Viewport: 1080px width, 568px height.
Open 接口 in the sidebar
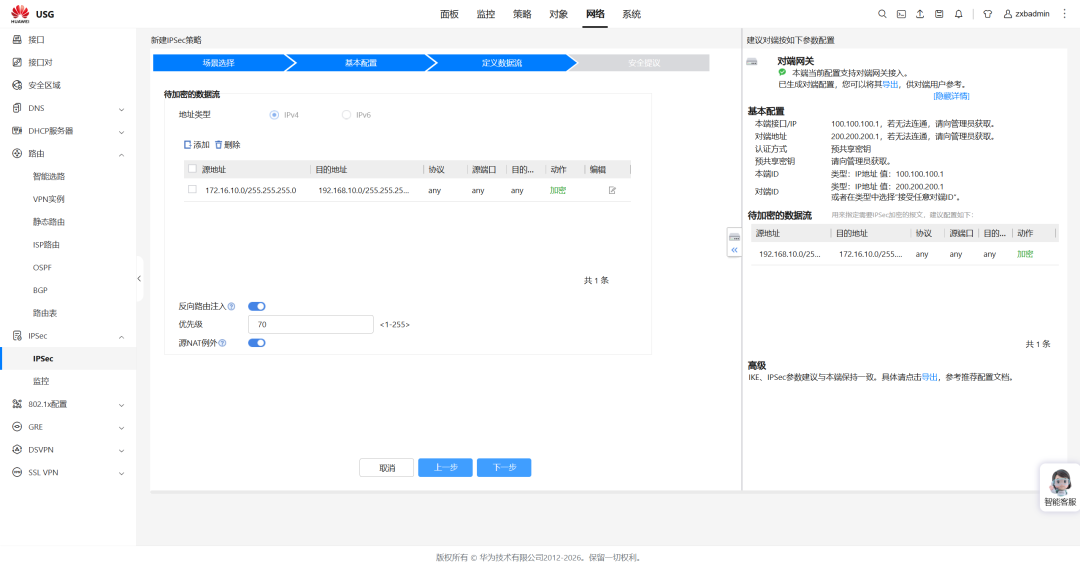37,40
